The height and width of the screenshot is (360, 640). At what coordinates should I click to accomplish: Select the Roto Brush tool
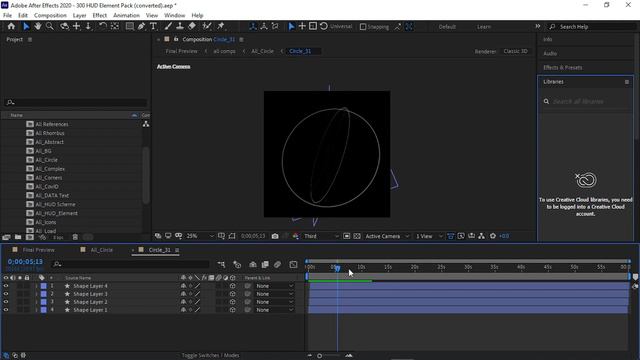pyautogui.click(x=207, y=26)
